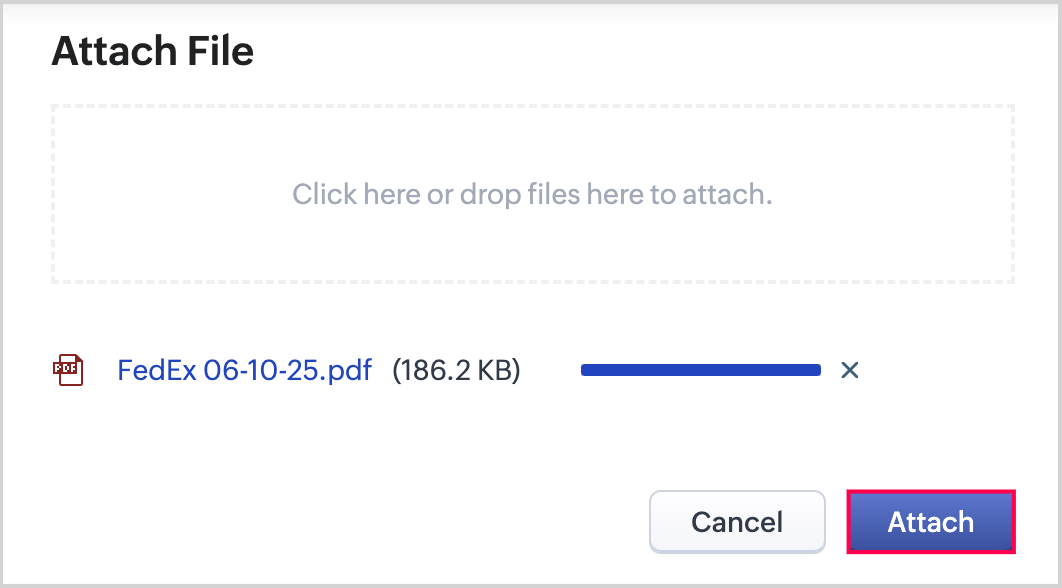Dismiss the dialog using Cancel
The width and height of the screenshot is (1062, 588).
click(737, 522)
